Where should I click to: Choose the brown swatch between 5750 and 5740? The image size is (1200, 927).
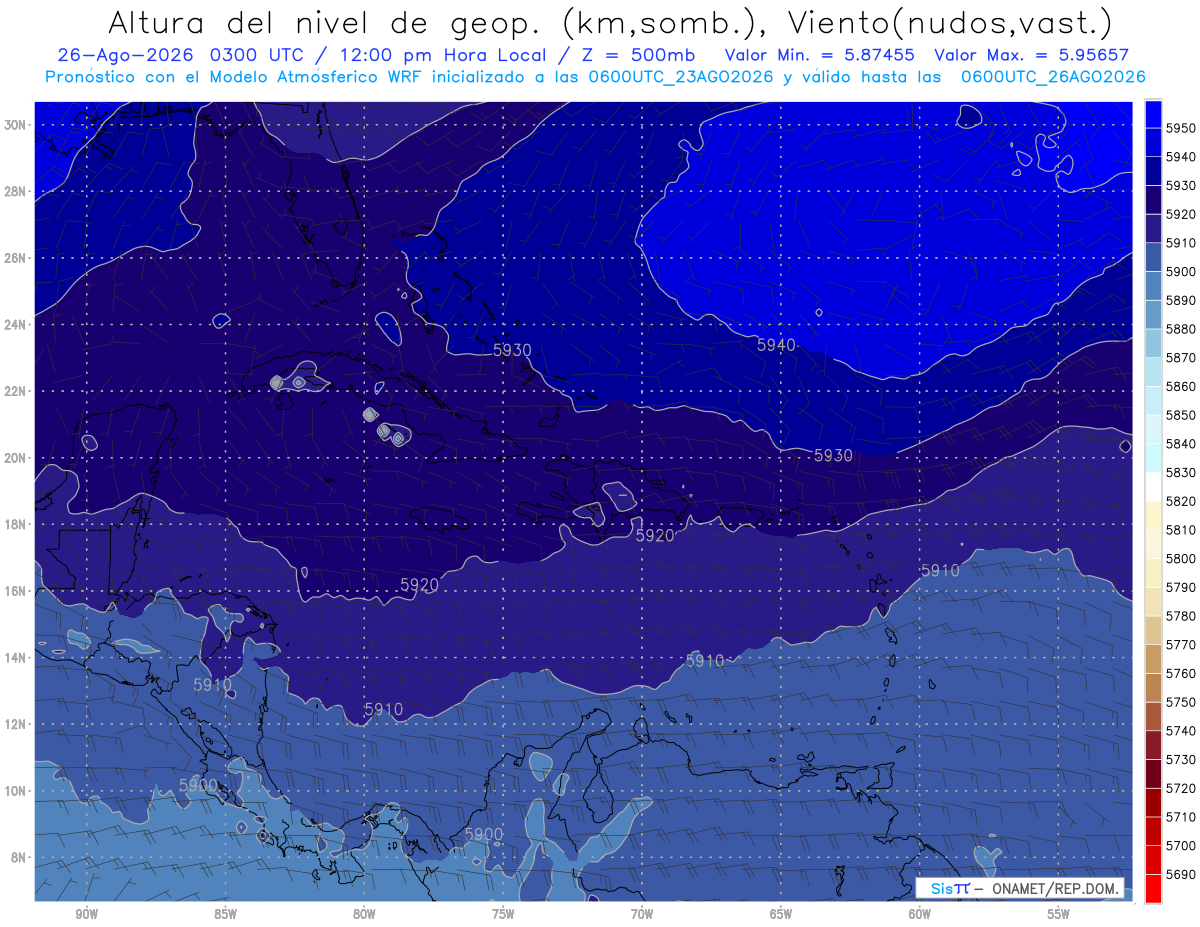1153,716
